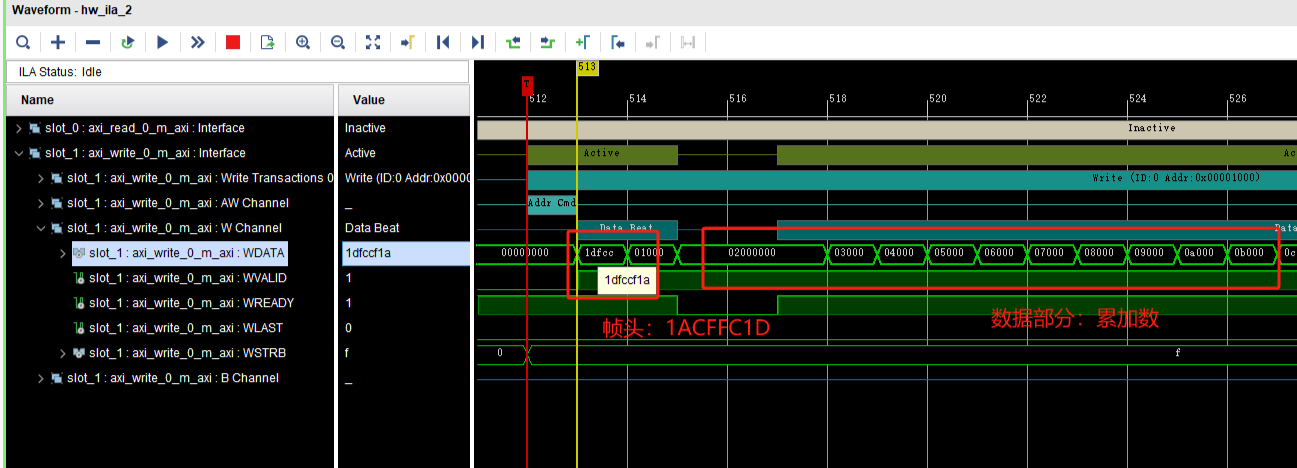
Task: Click the 'Inactive' value for slot_0
Action: click(x=366, y=128)
